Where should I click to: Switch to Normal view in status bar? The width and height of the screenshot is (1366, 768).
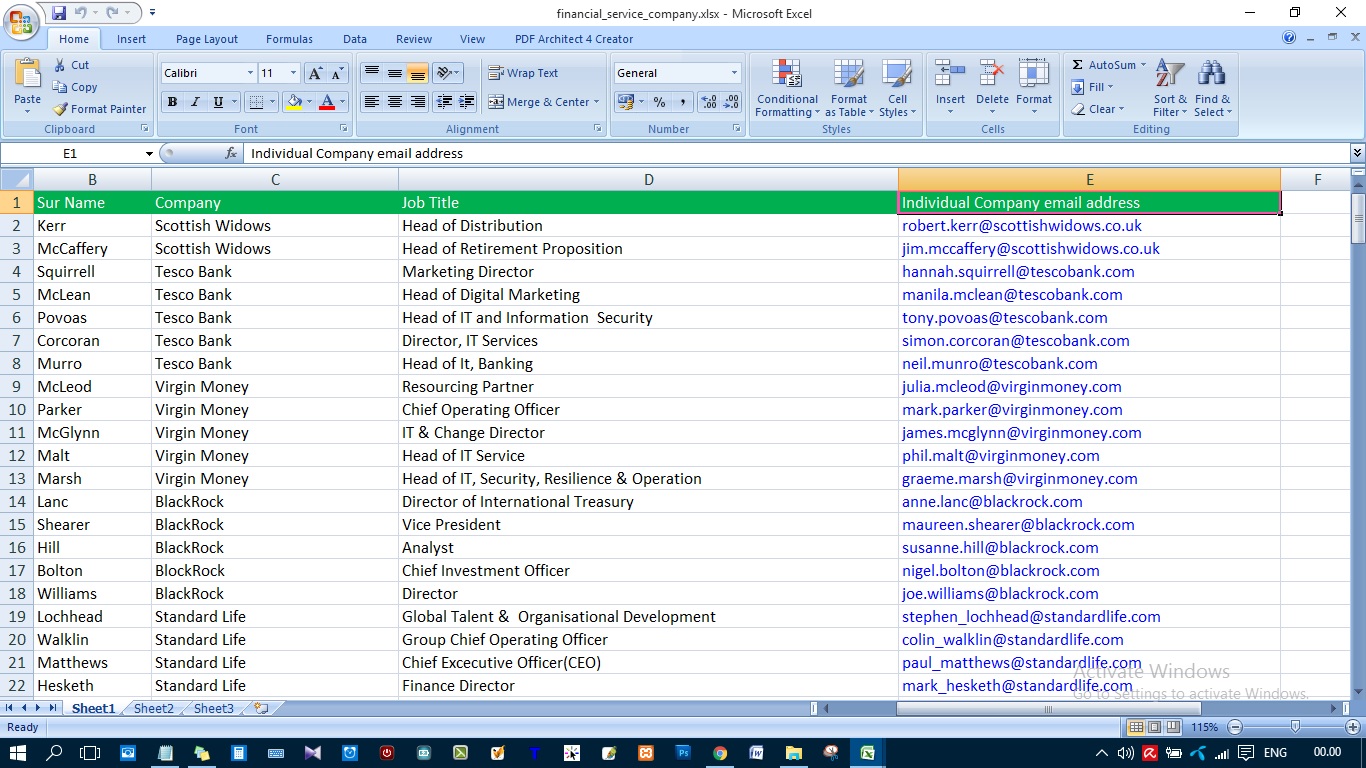1136,727
